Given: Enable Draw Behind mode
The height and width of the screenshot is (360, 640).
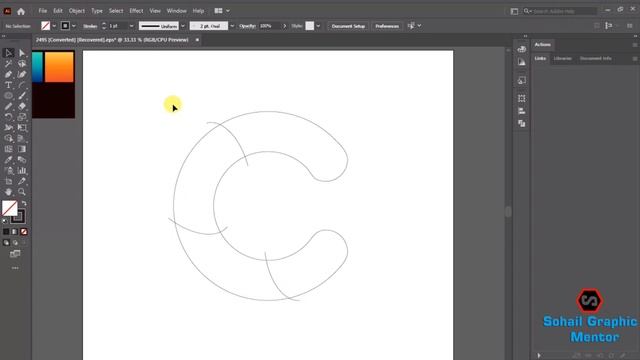Looking at the screenshot, I should pyautogui.click(x=15, y=242).
